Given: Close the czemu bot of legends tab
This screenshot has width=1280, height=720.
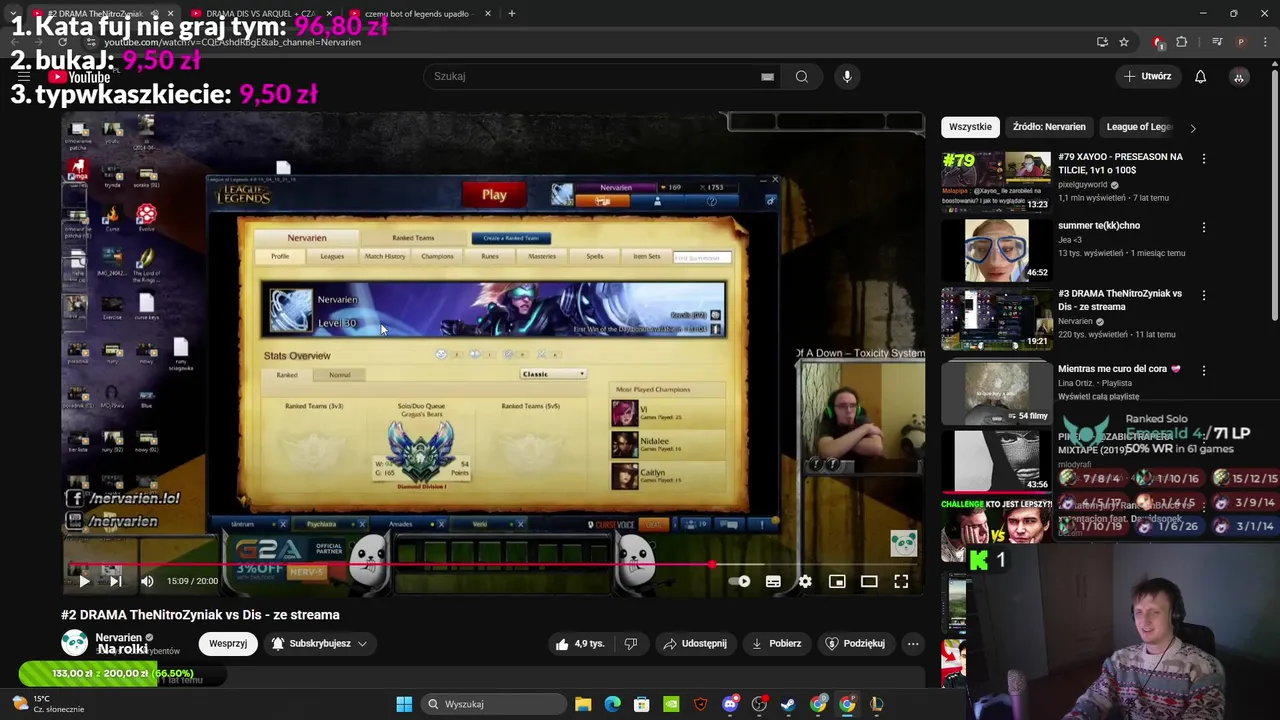Looking at the screenshot, I should point(487,14).
